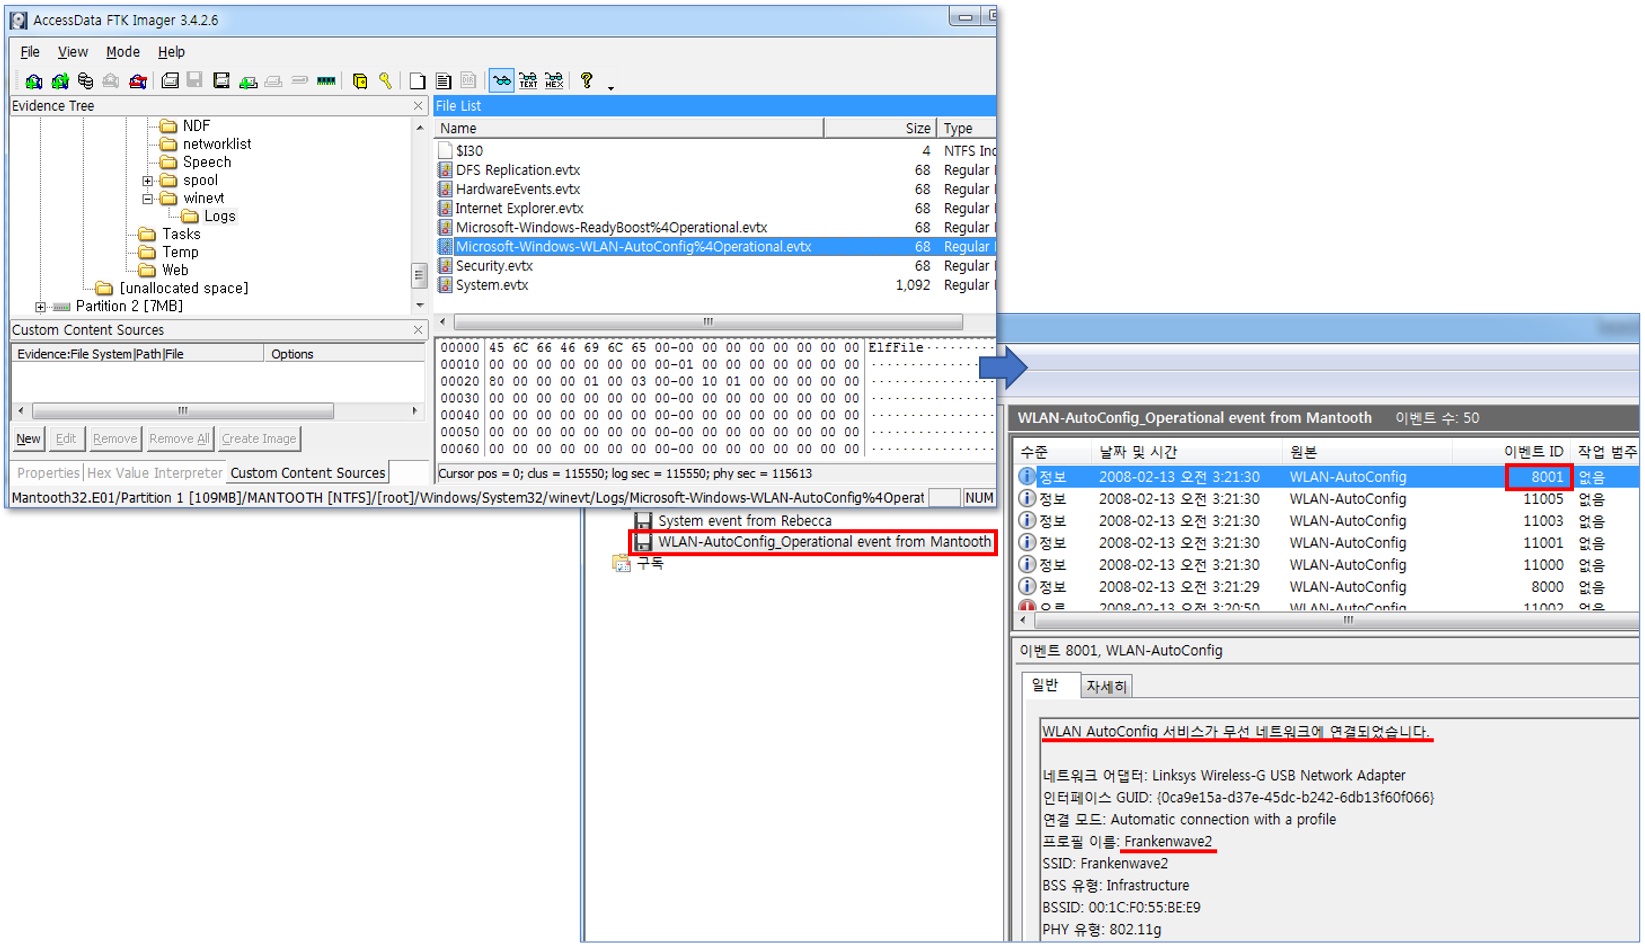Open the Mode menu
This screenshot has height=948, width=1645.
(123, 52)
